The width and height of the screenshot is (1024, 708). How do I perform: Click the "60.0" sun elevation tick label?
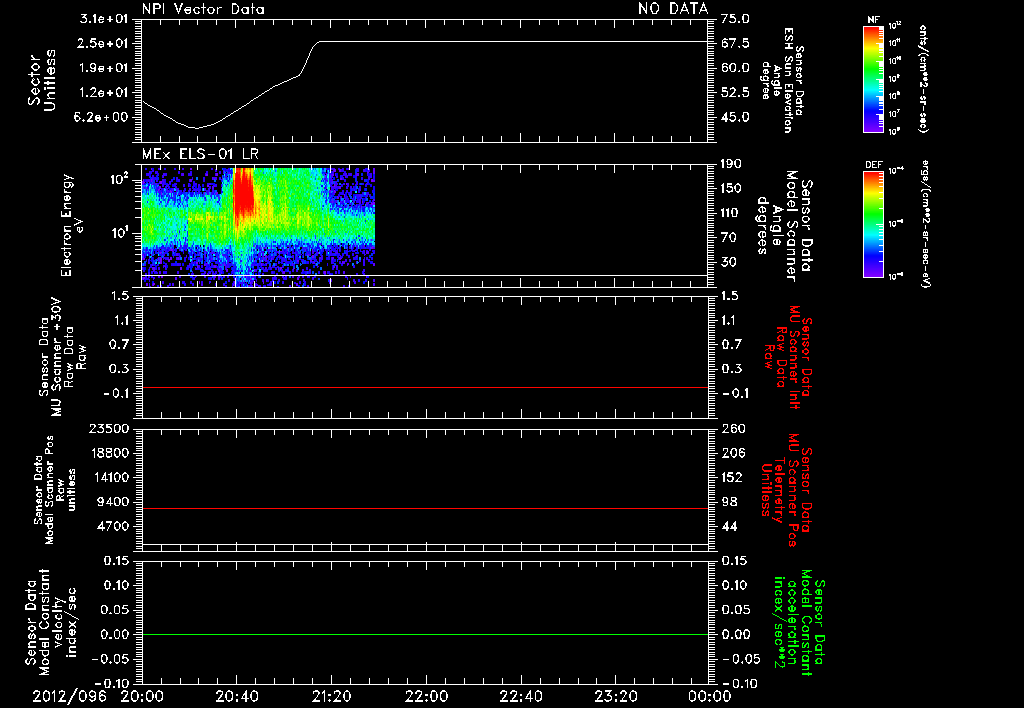coord(735,68)
